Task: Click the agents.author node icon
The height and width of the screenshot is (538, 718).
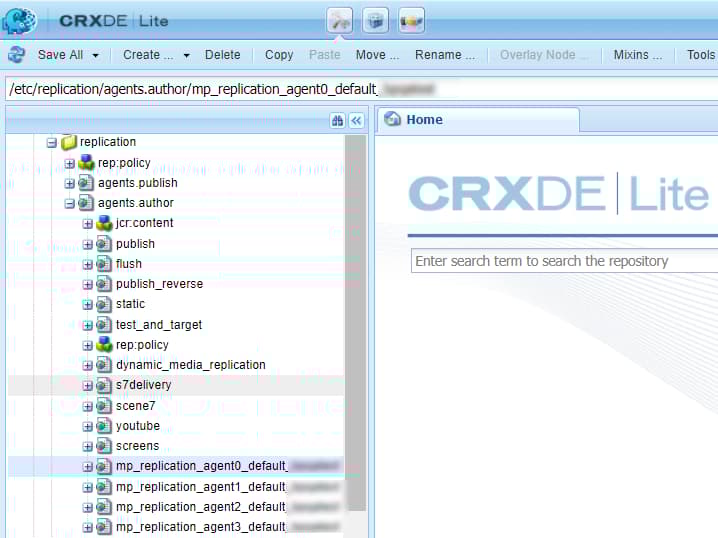Action: point(86,203)
